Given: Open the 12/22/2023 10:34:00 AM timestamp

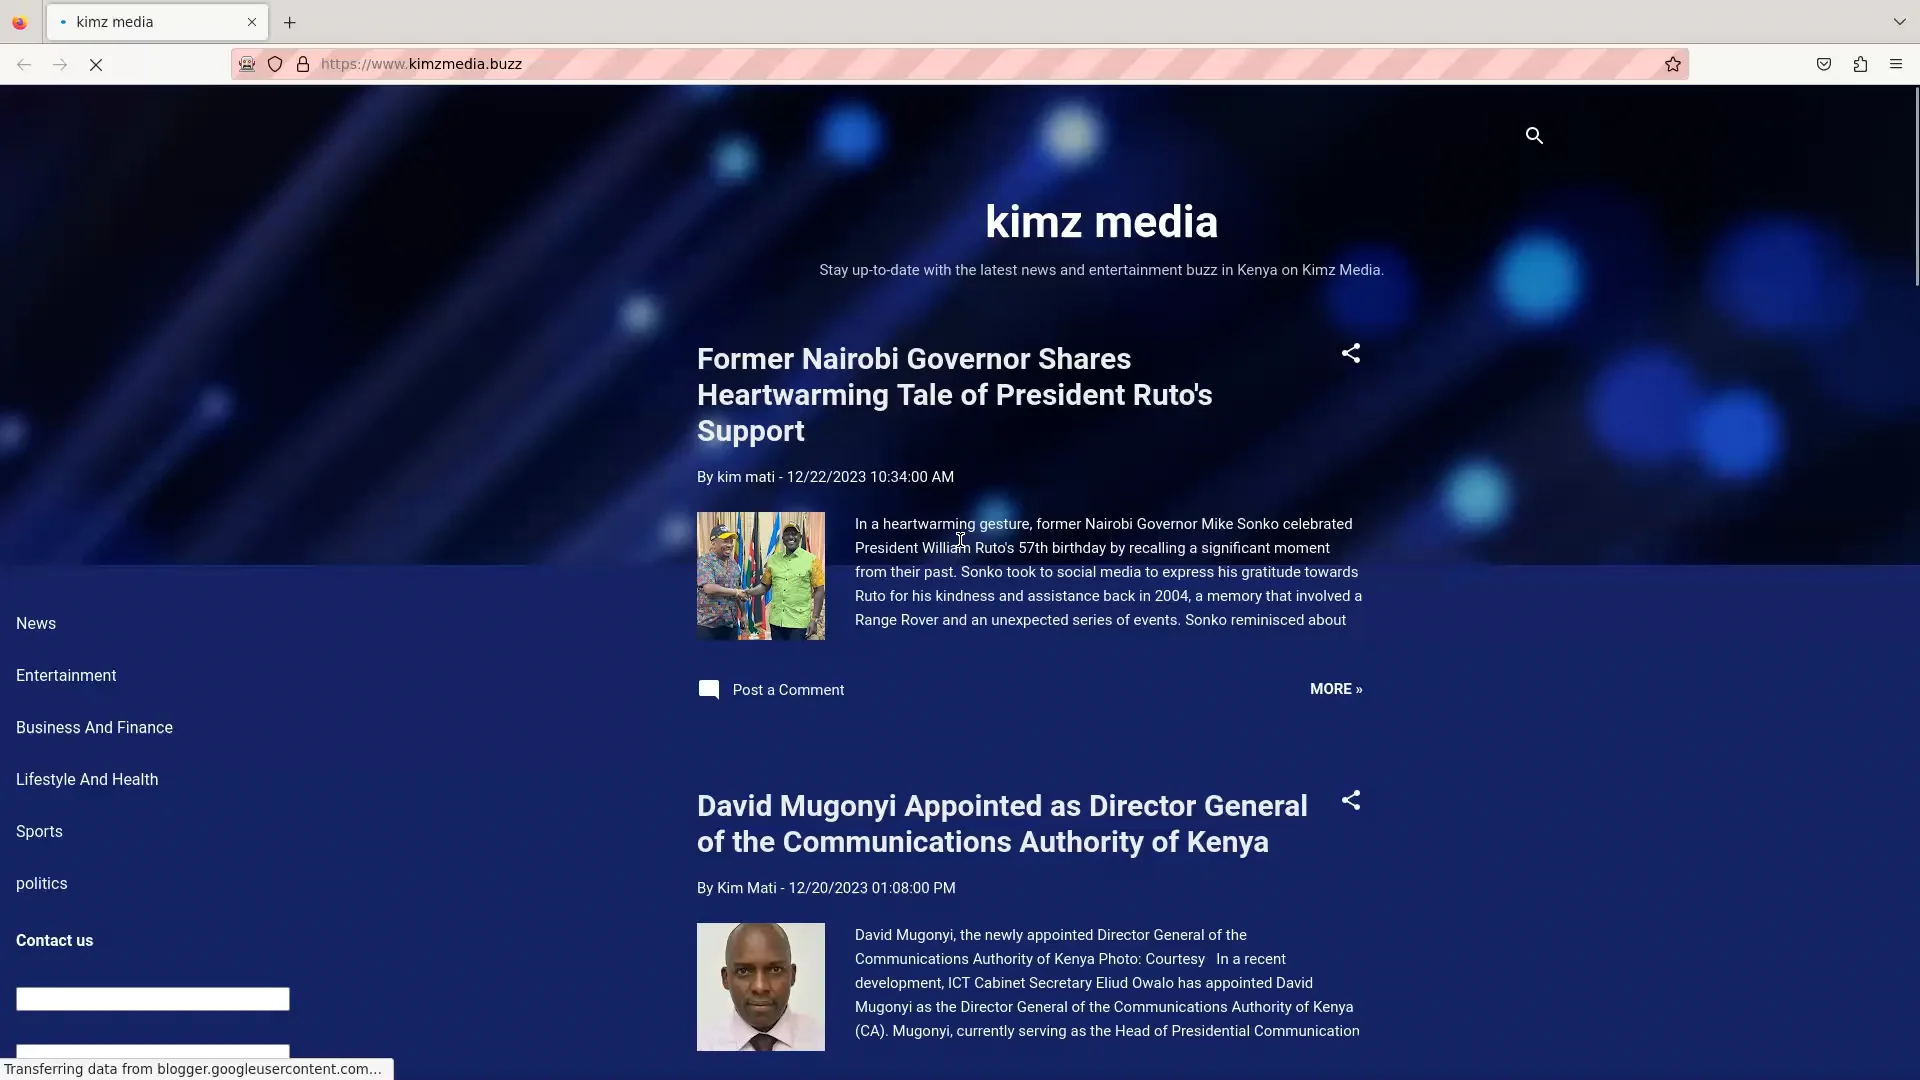Looking at the screenshot, I should pos(870,477).
